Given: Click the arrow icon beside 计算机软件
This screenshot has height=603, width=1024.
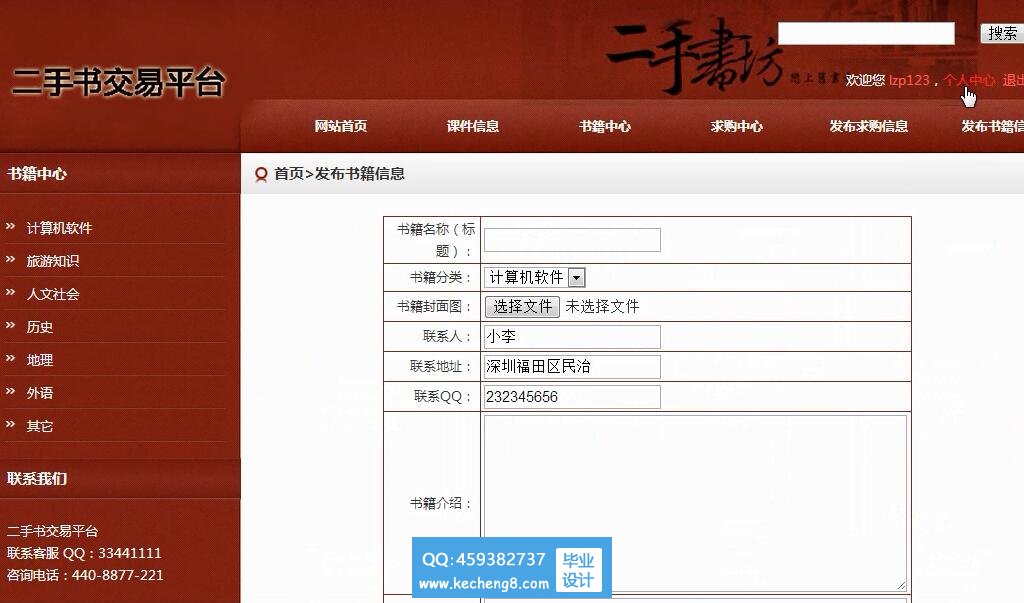Looking at the screenshot, I should click(10, 226).
